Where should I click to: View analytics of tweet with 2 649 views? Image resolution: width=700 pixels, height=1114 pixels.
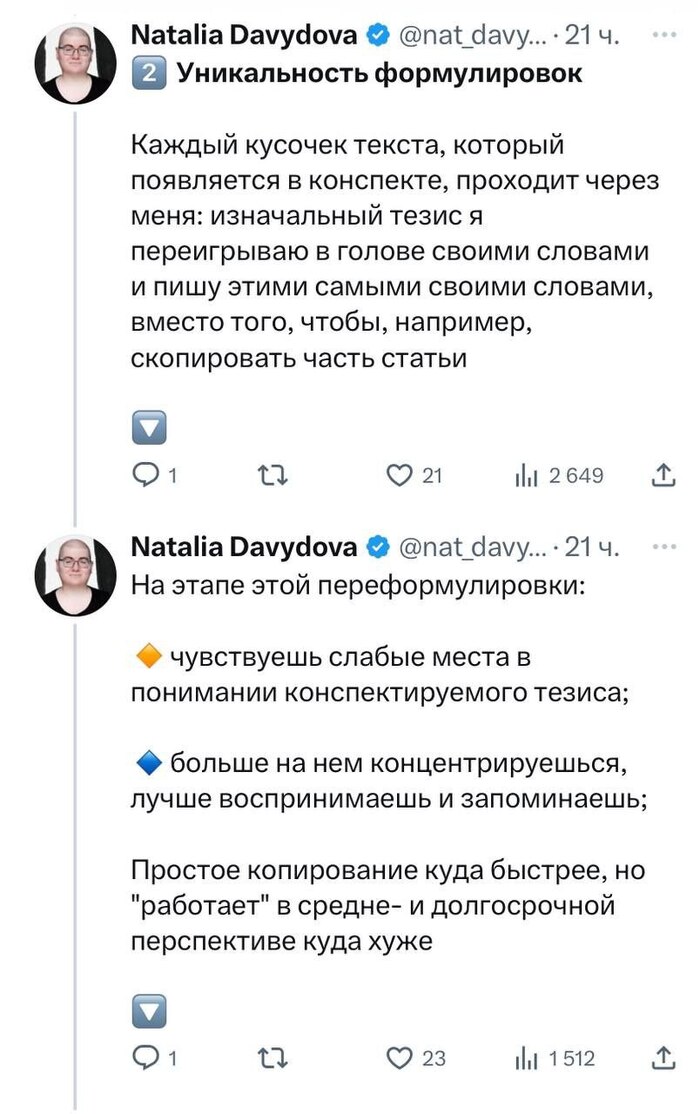pyautogui.click(x=527, y=476)
